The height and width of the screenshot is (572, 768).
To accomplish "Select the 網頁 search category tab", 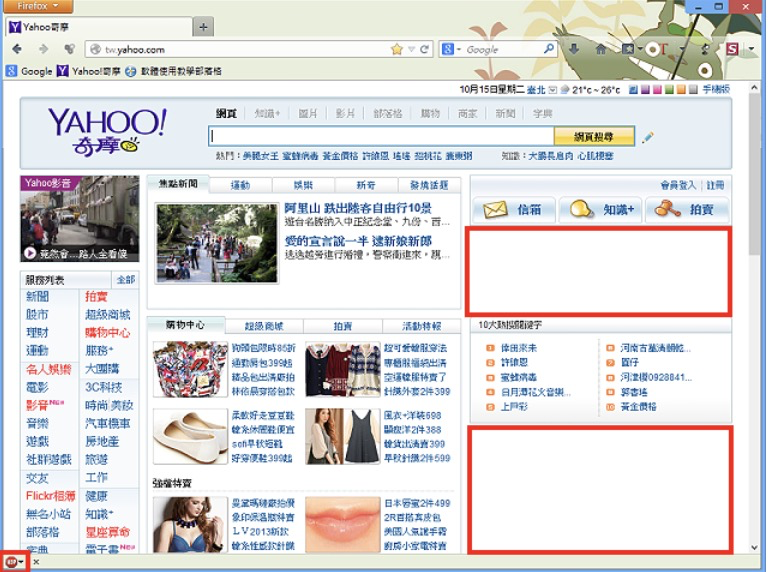I will click(226, 114).
